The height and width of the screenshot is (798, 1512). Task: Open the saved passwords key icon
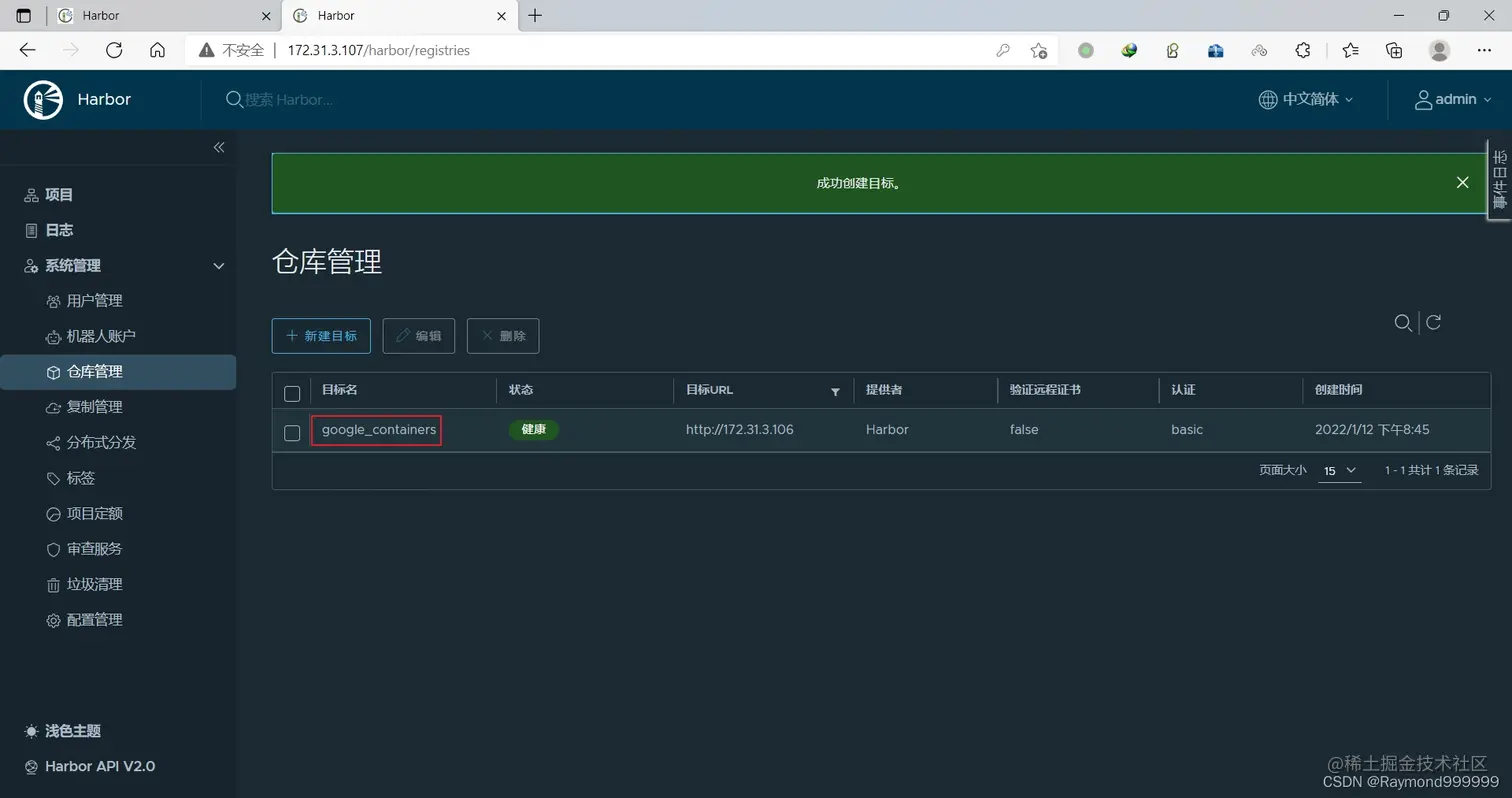1003,50
